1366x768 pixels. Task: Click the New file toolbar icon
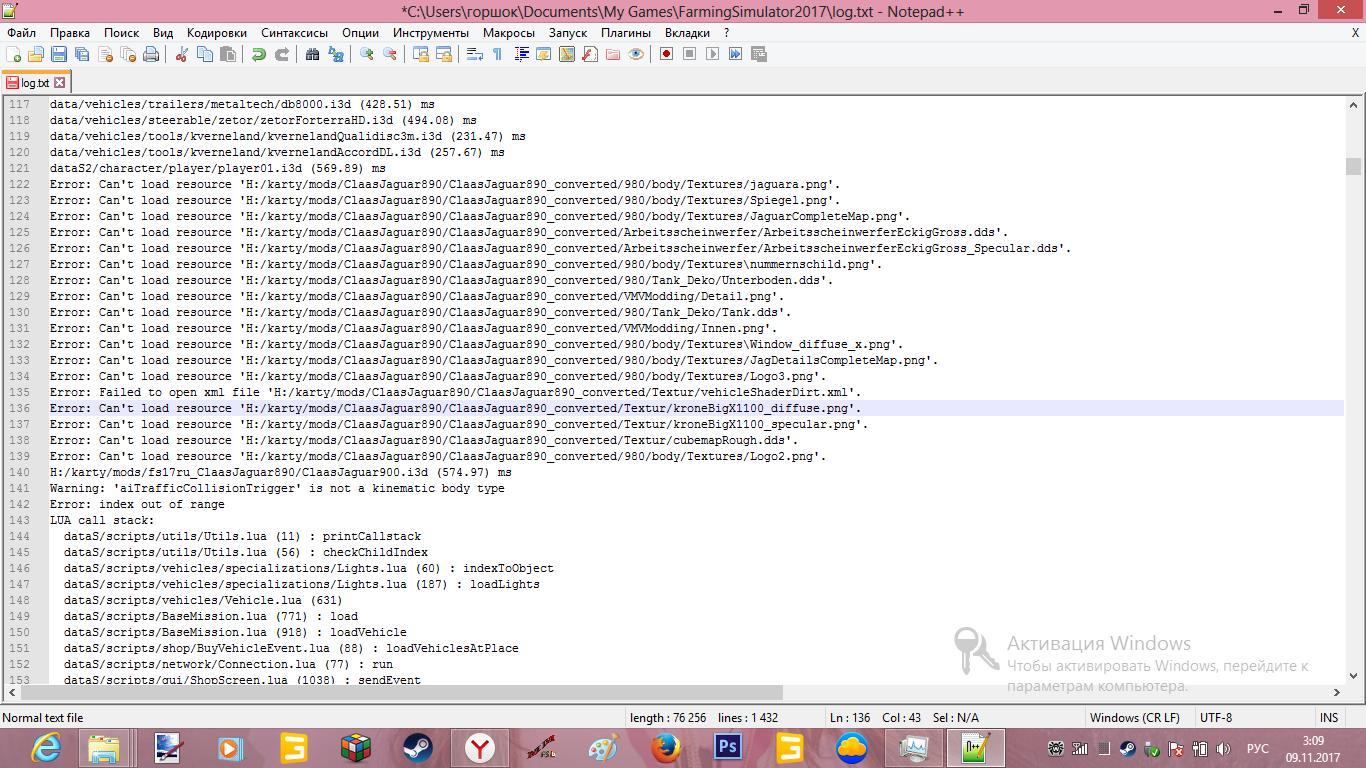13,54
